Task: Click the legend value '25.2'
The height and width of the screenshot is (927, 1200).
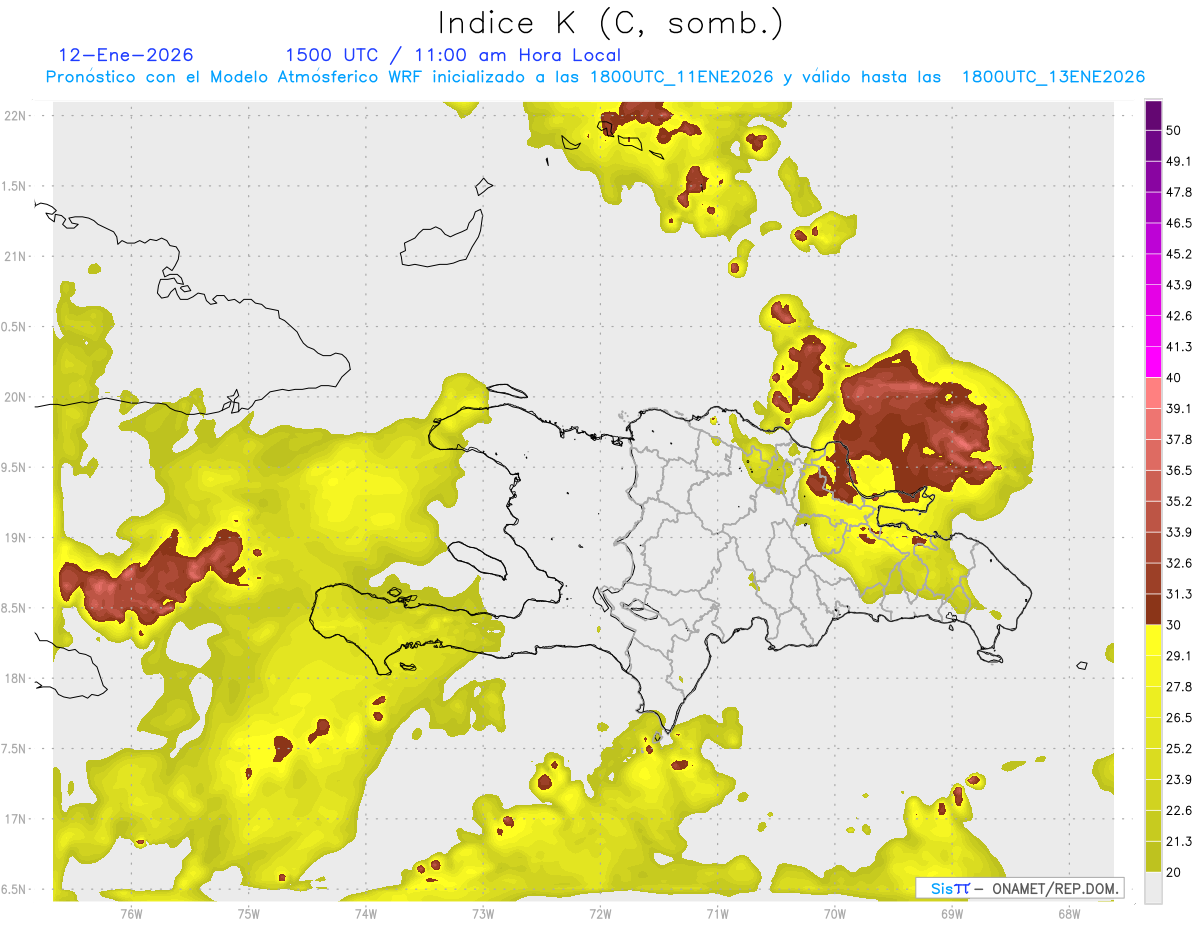Action: coord(1179,749)
